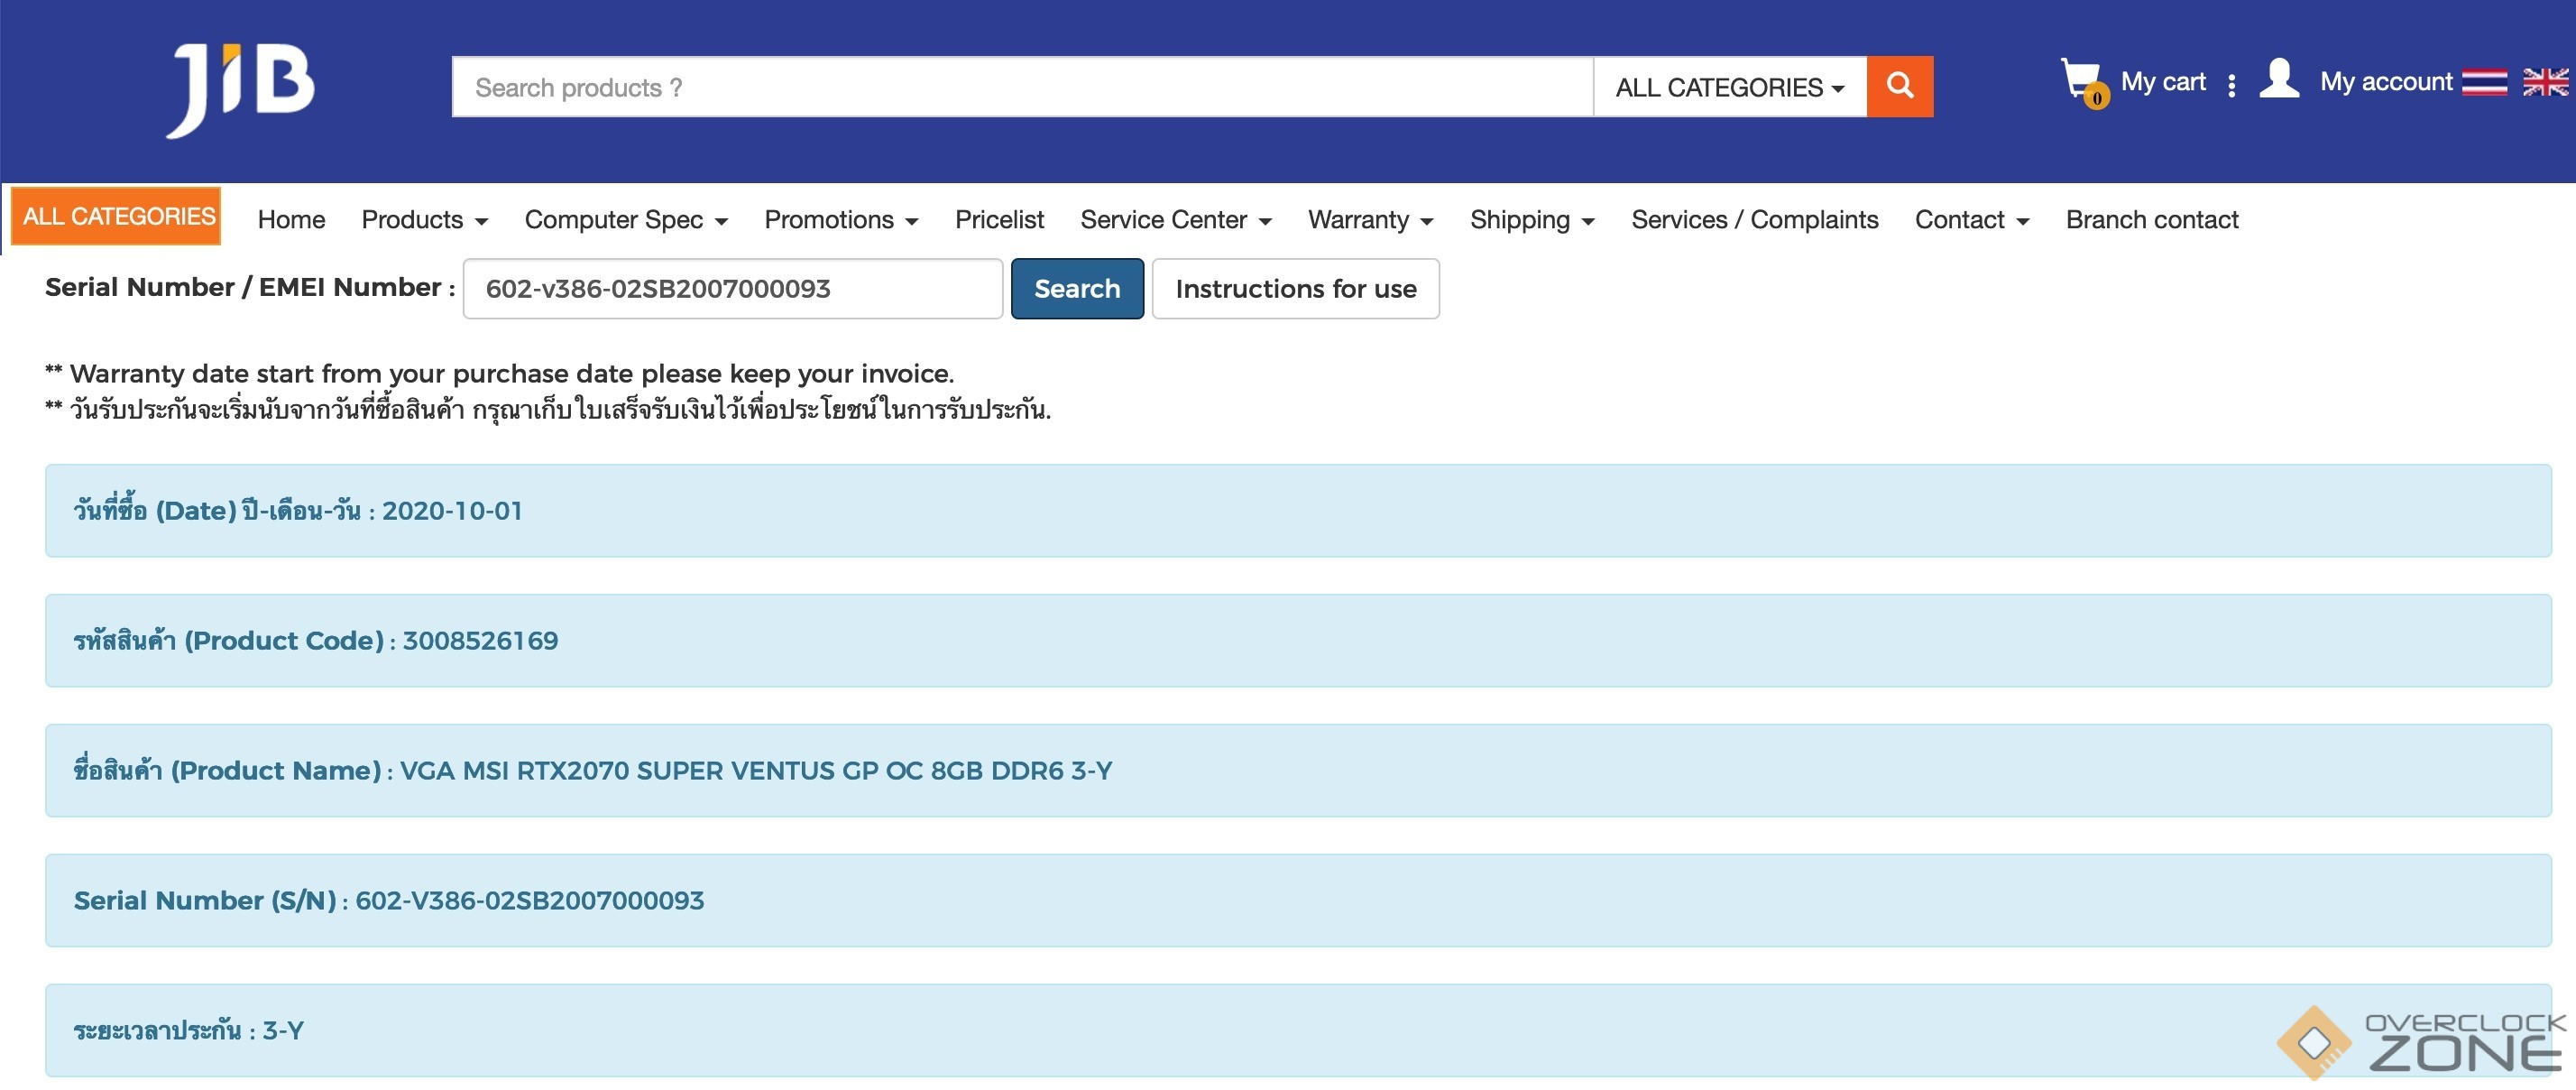Open Services / Complaints page
The image size is (2576, 1090).
pos(1754,219)
